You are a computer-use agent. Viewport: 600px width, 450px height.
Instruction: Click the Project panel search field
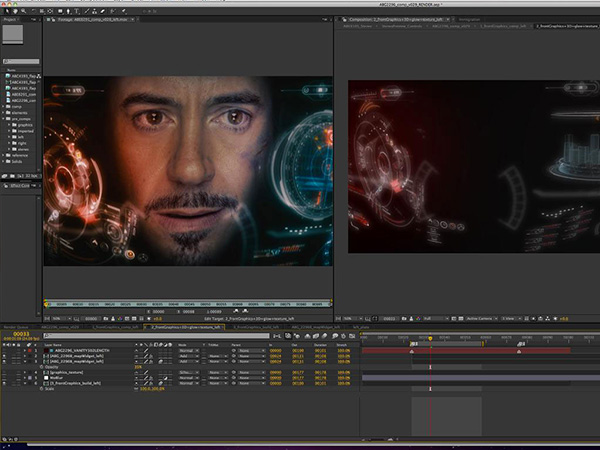click(21, 61)
